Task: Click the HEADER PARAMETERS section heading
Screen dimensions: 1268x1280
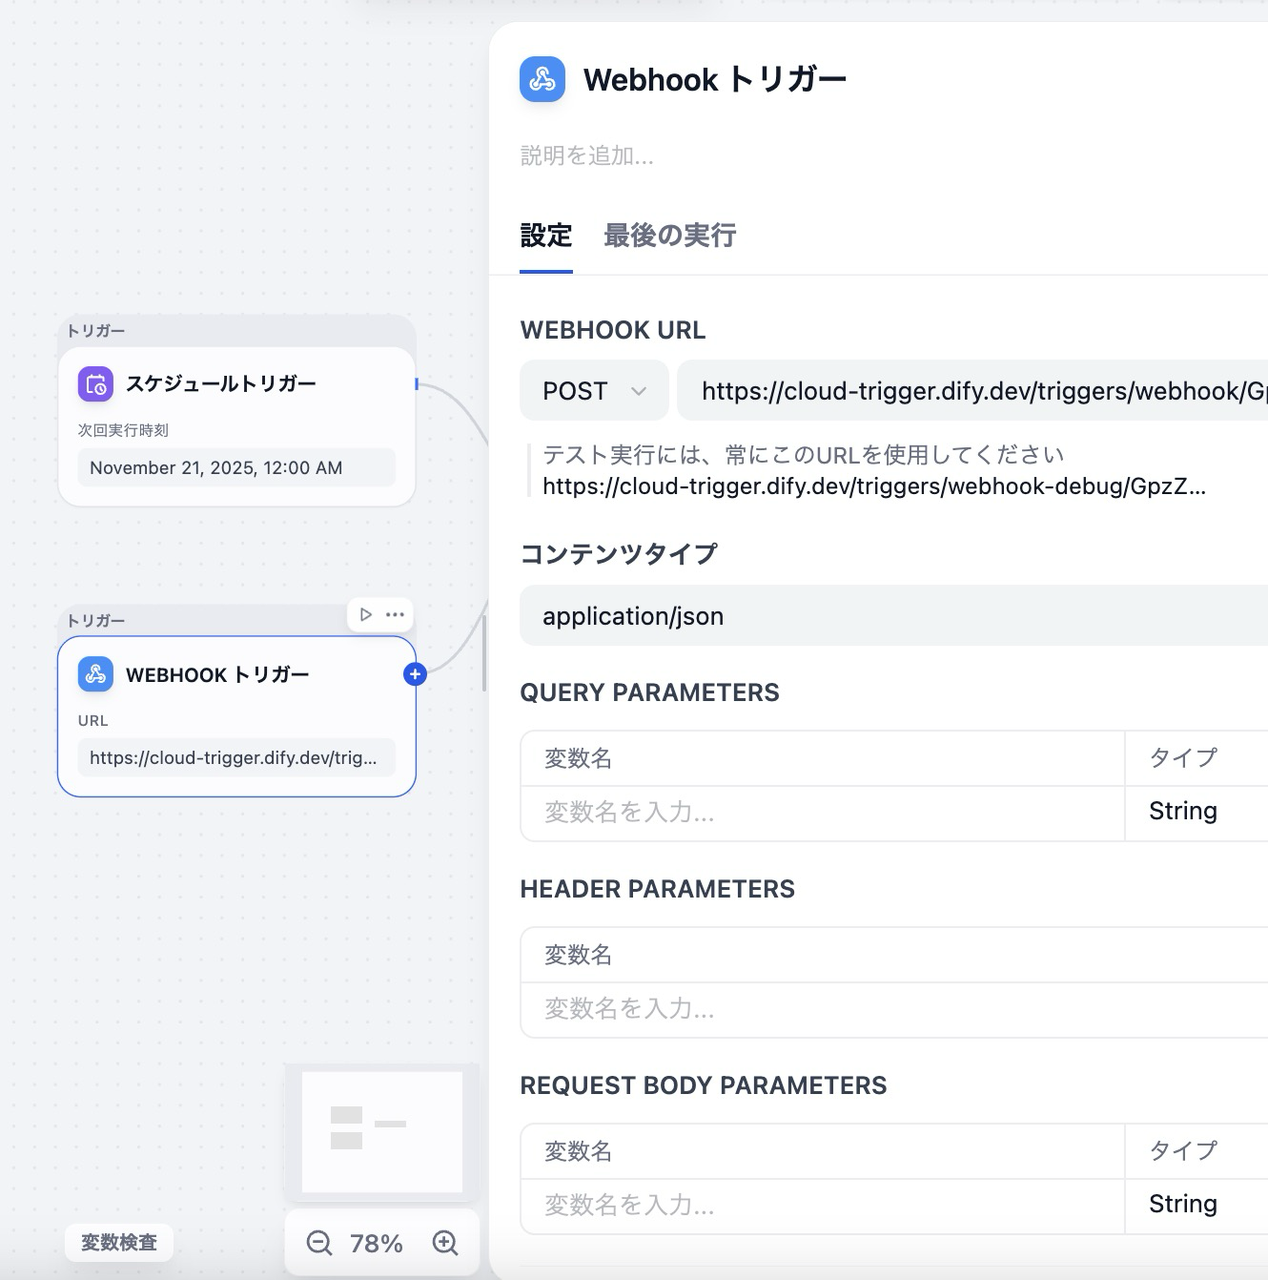Action: click(x=658, y=889)
